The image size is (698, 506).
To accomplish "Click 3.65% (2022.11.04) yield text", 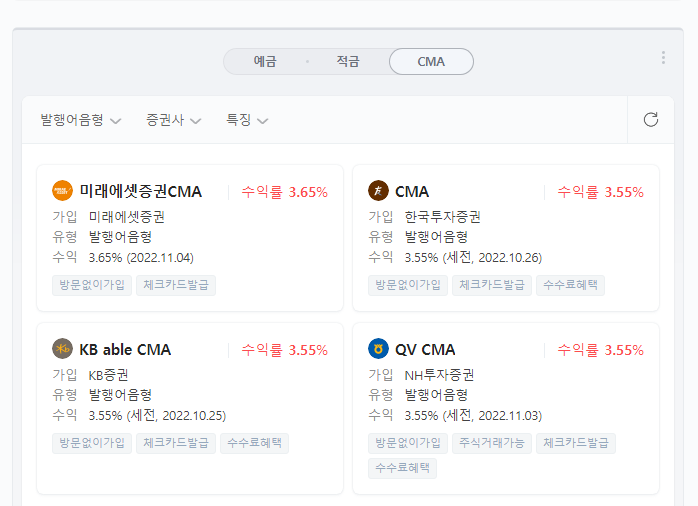I will [x=141, y=258].
